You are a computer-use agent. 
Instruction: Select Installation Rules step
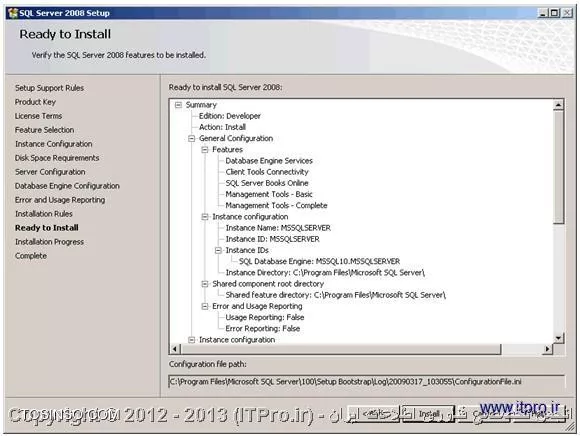pos(44,214)
